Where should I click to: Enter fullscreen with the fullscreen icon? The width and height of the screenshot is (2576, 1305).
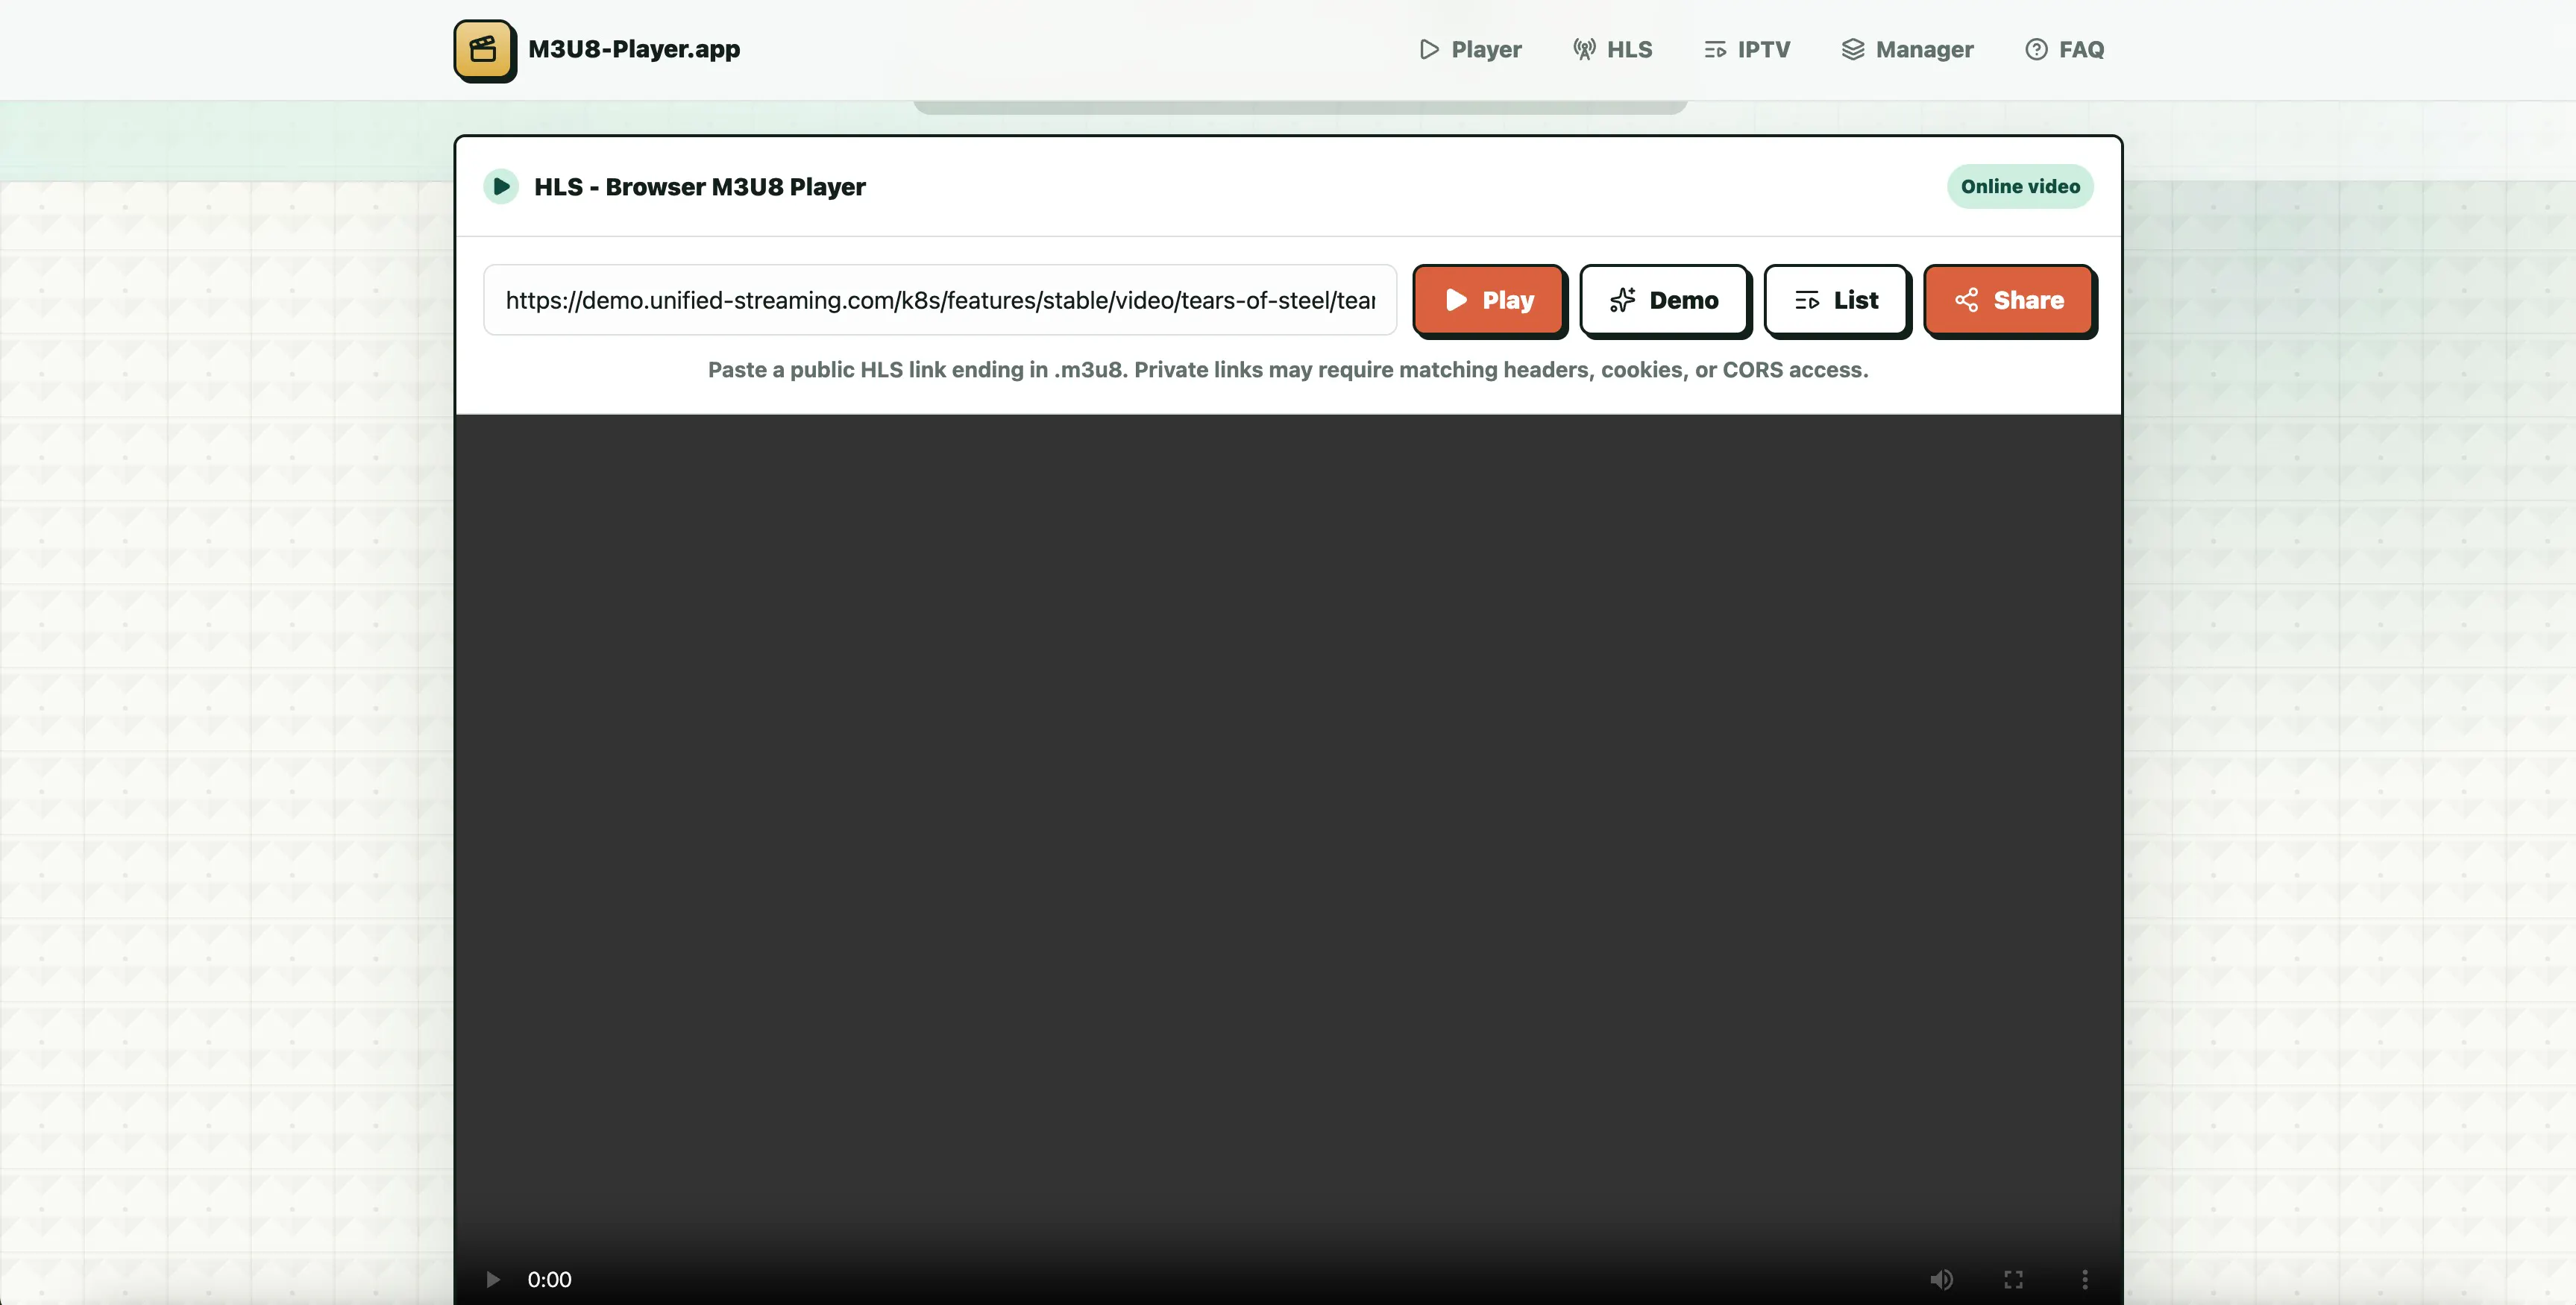[x=2013, y=1279]
